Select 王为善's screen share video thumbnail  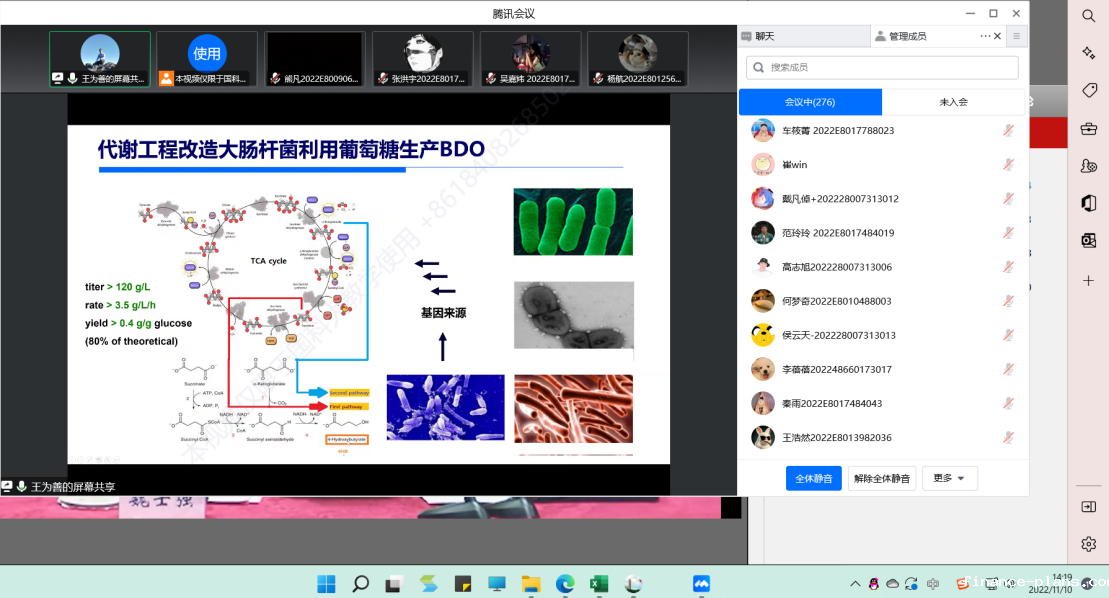point(100,59)
